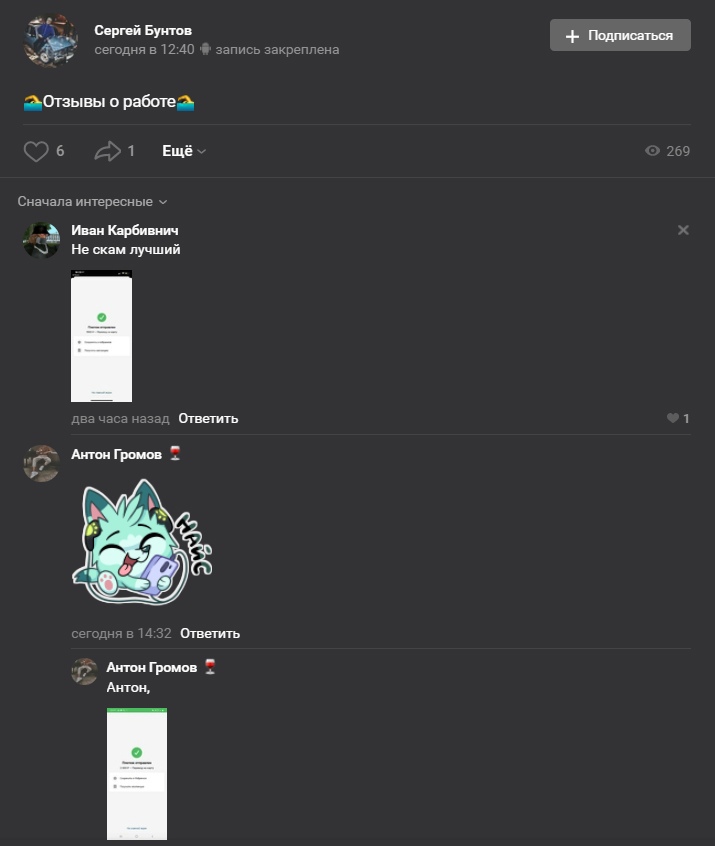Open the screenshot attached in Антон's reply
This screenshot has height=846, width=715.
pos(137,774)
